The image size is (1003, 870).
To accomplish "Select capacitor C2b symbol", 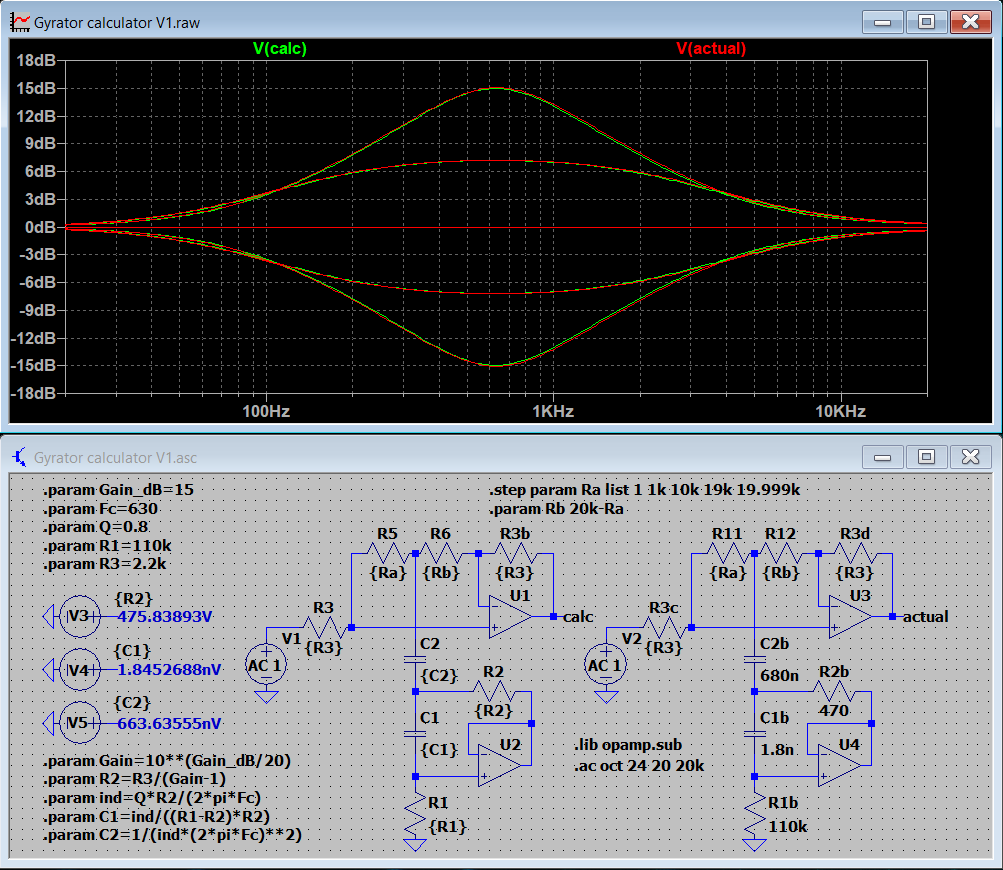I will pyautogui.click(x=755, y=659).
